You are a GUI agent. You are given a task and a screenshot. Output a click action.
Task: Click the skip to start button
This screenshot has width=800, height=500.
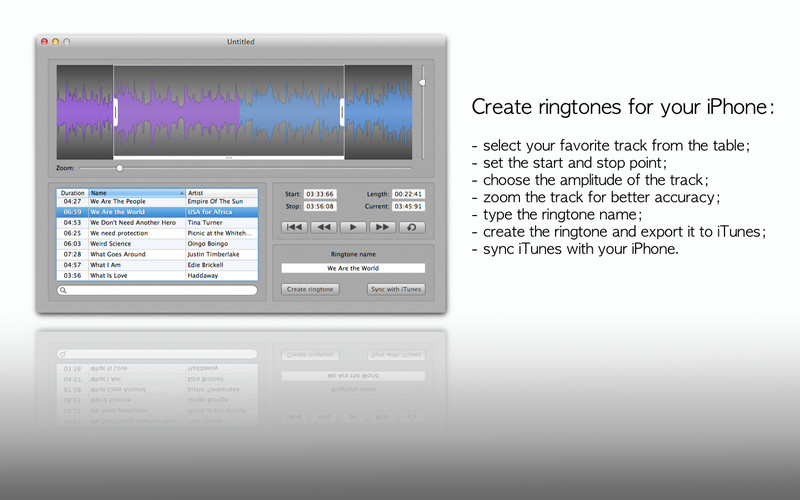294,227
